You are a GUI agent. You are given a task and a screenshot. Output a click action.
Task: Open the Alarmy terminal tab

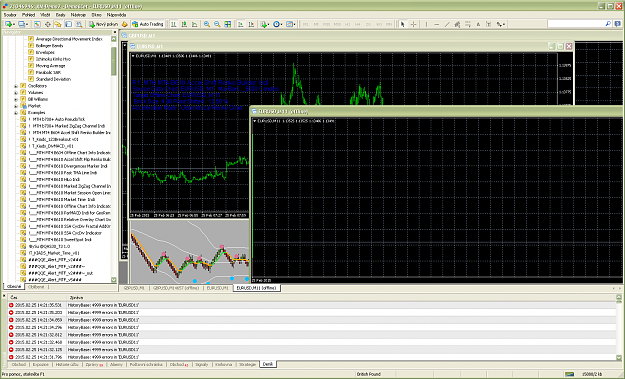pyautogui.click(x=116, y=365)
